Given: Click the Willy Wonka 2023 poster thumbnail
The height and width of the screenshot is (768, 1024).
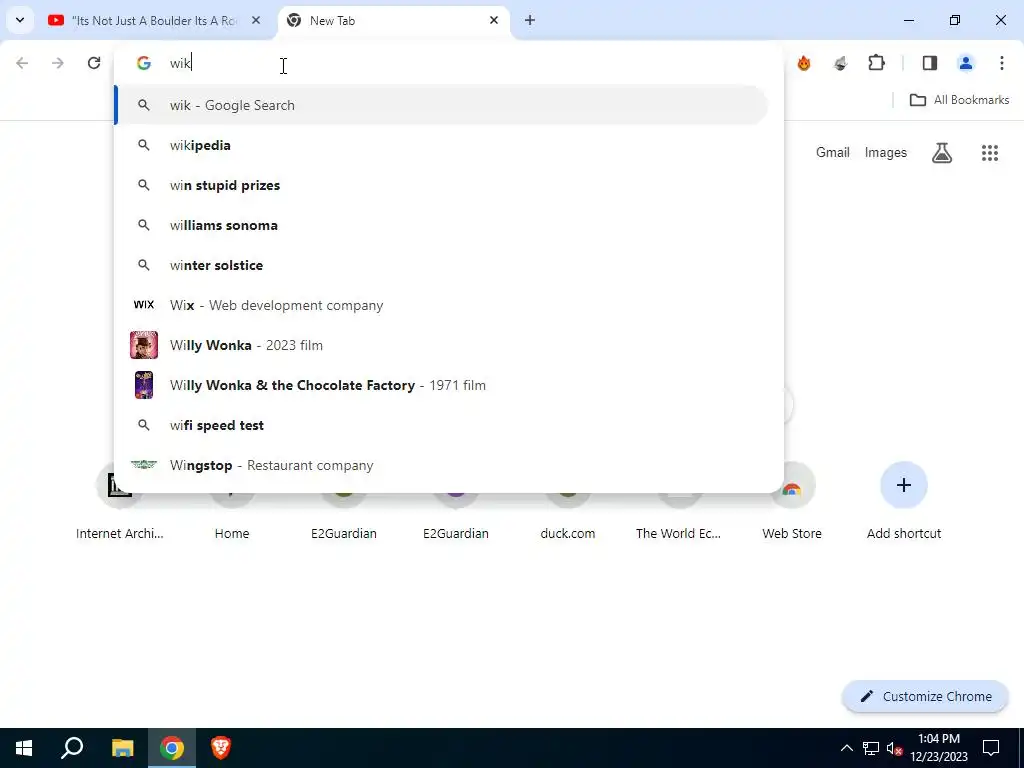Looking at the screenshot, I should pos(144,345).
